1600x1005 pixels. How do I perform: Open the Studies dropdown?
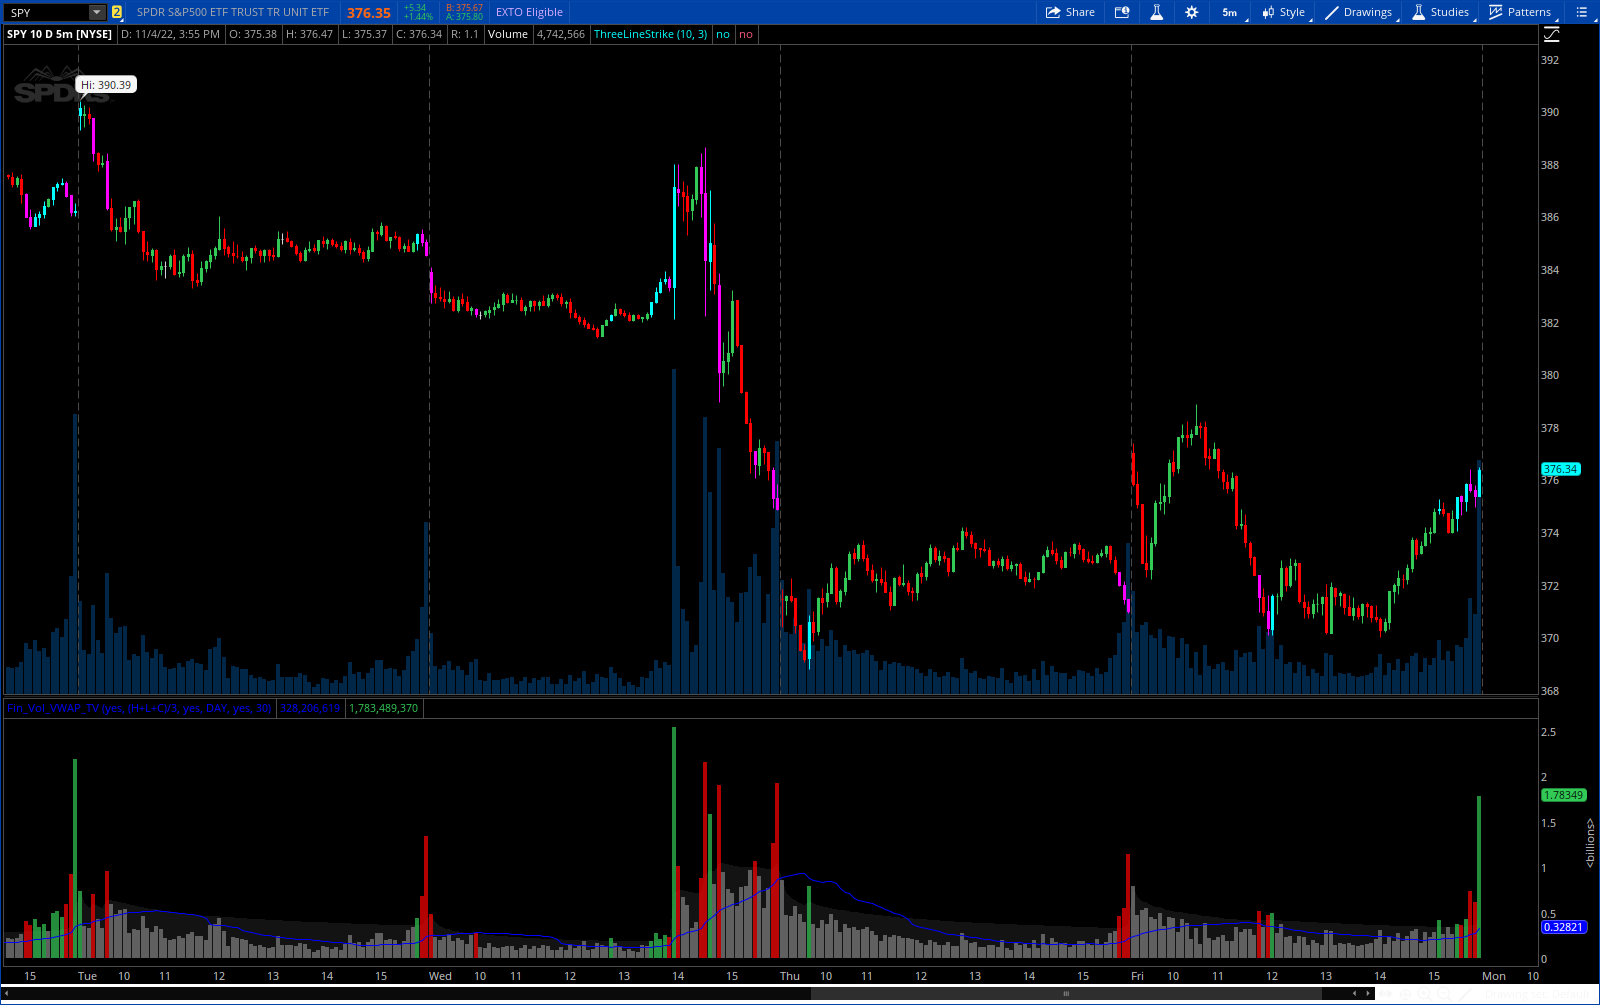tap(1440, 12)
